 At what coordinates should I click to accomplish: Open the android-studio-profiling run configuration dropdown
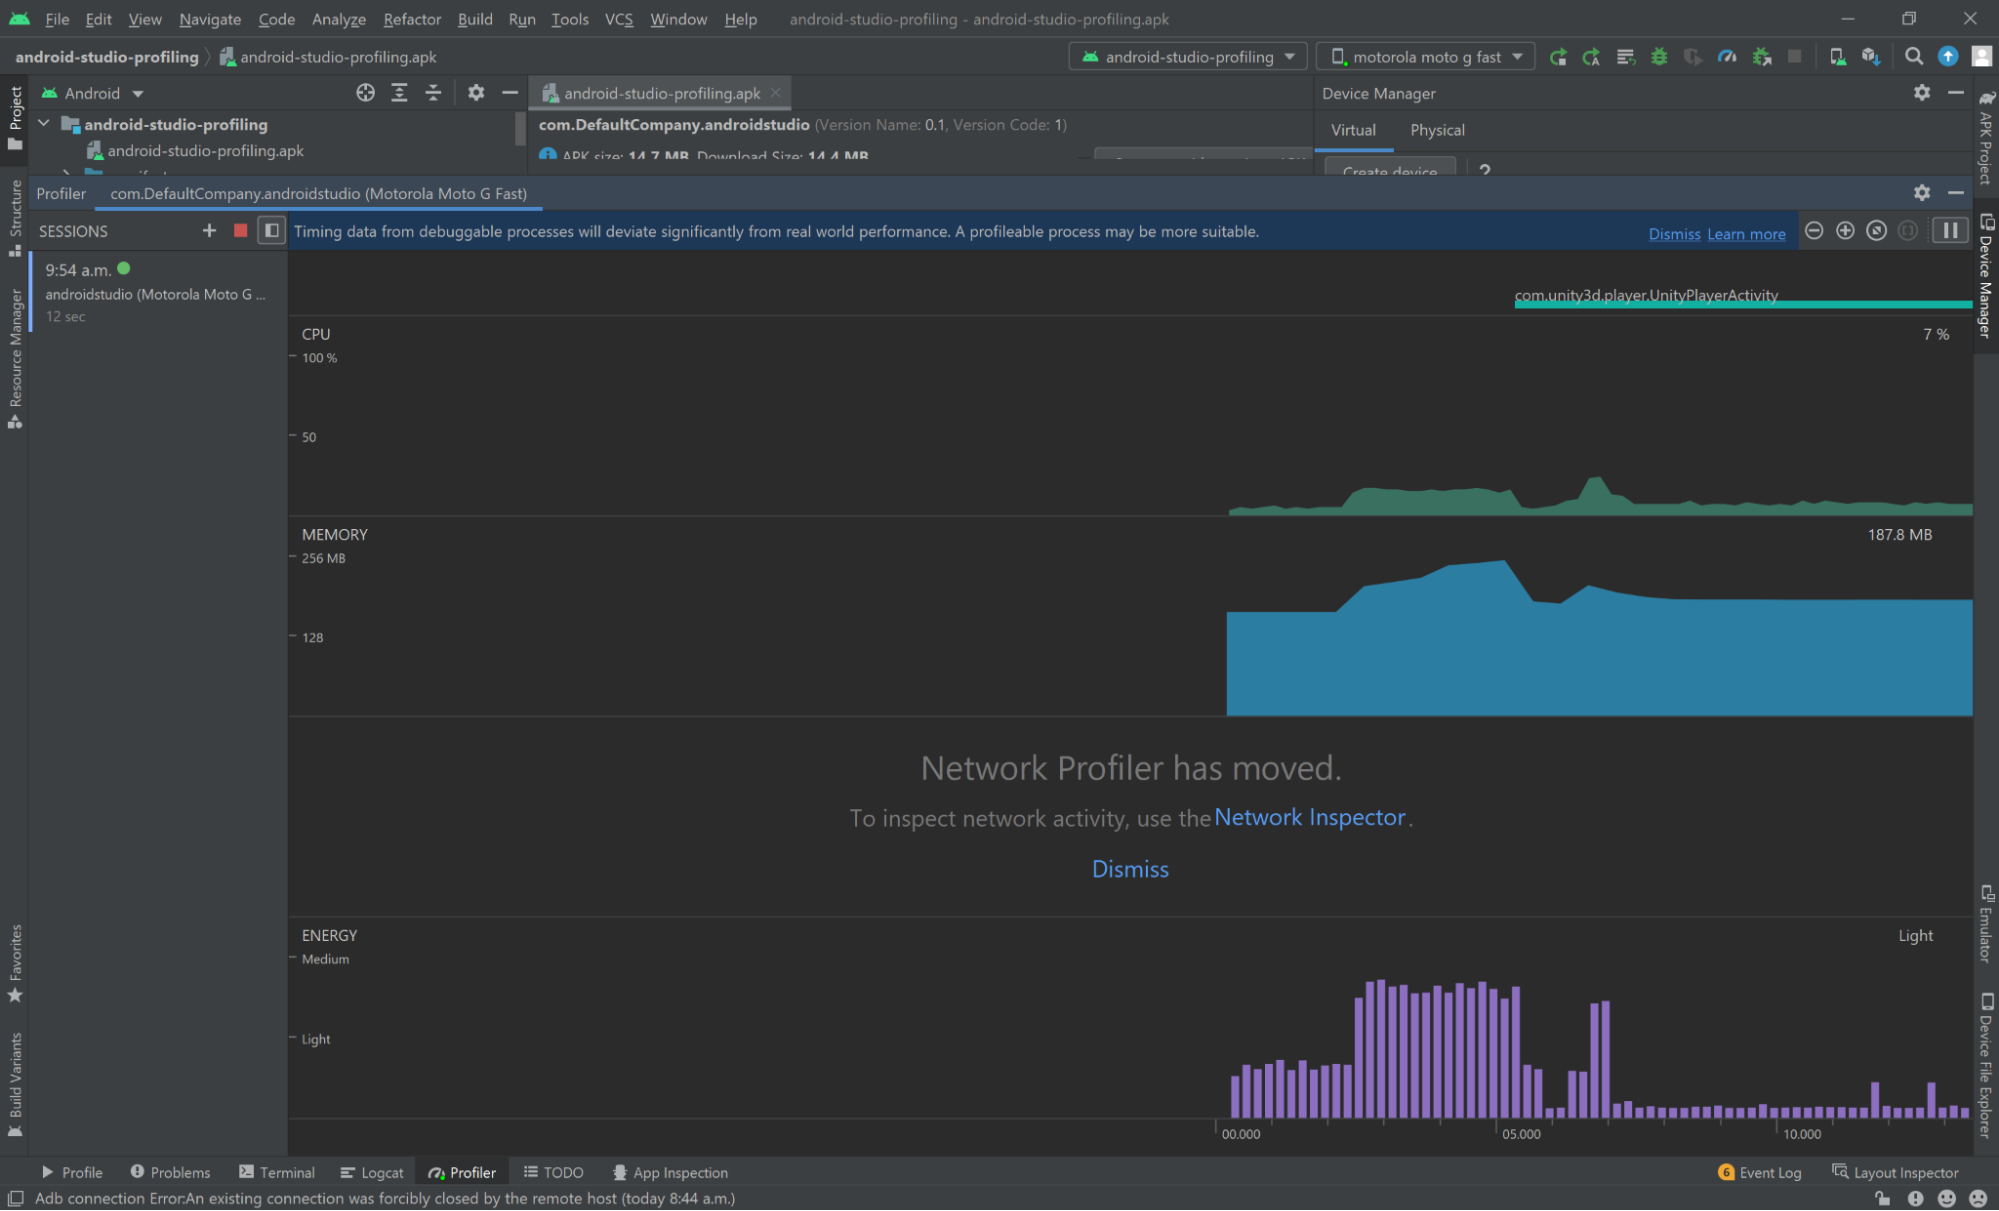click(1188, 57)
